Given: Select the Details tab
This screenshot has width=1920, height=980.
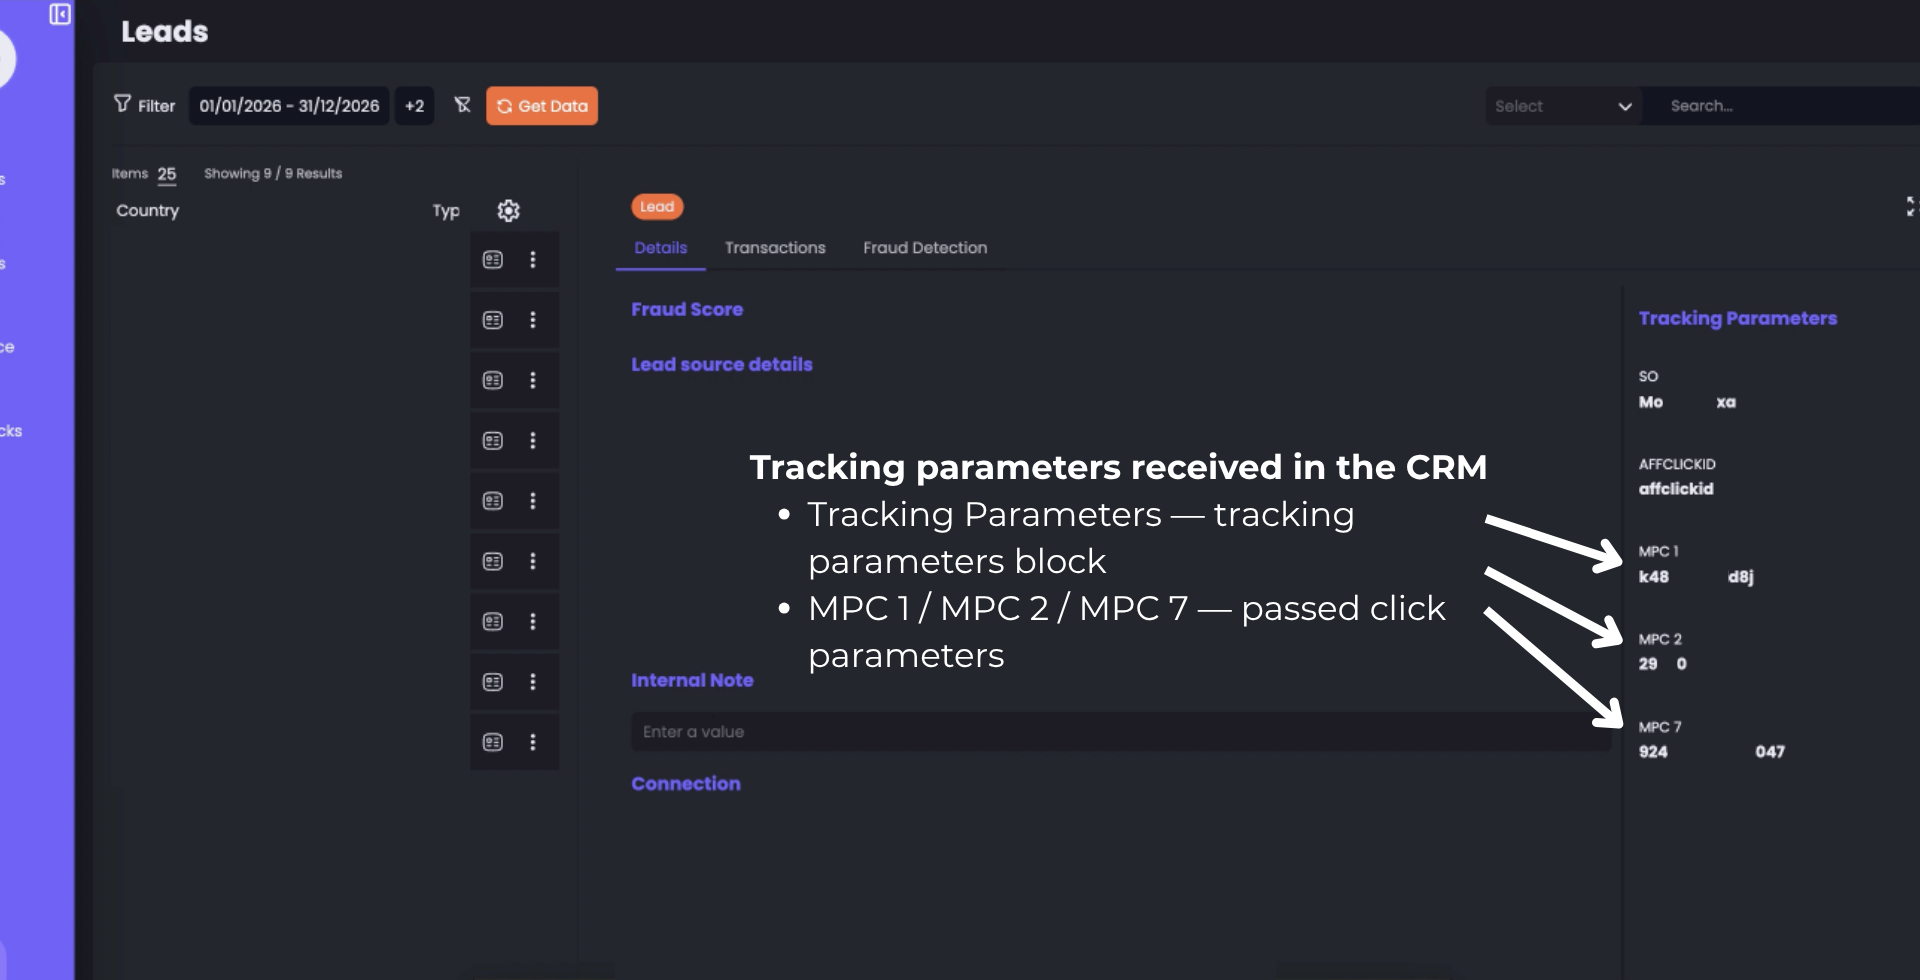Looking at the screenshot, I should [659, 248].
